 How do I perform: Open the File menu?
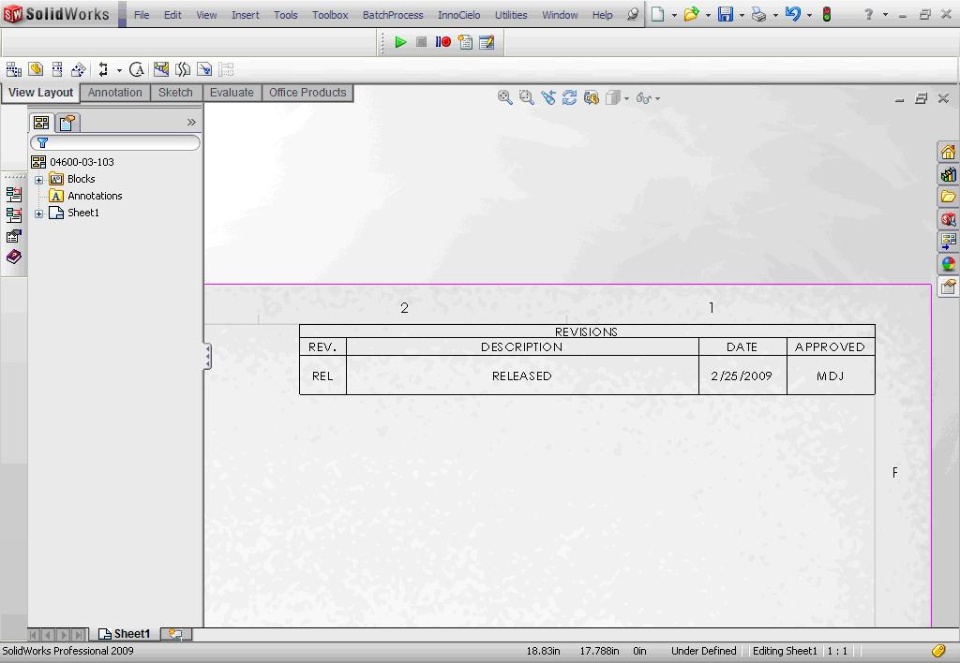point(141,15)
